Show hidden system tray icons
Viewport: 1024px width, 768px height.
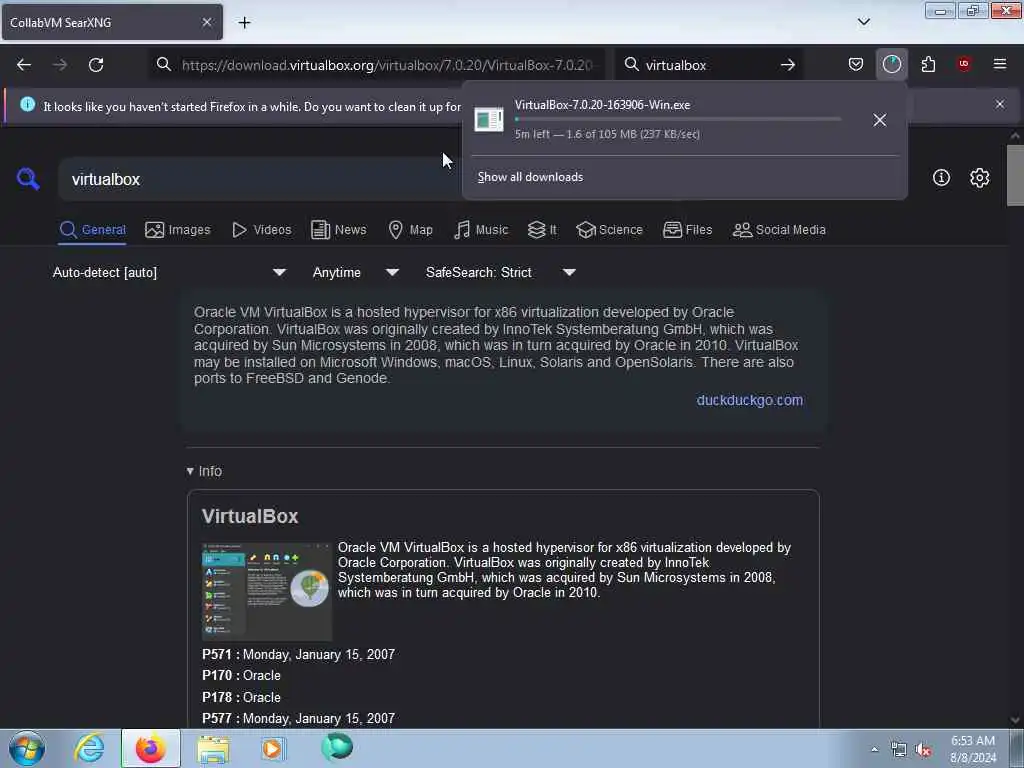[x=874, y=750]
